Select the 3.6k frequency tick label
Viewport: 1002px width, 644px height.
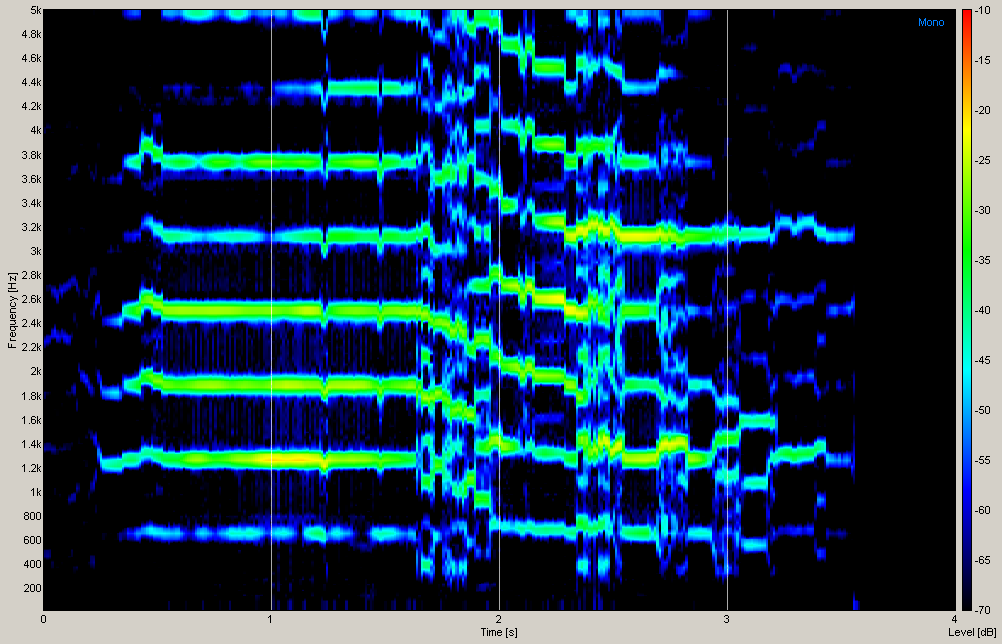coord(31,180)
